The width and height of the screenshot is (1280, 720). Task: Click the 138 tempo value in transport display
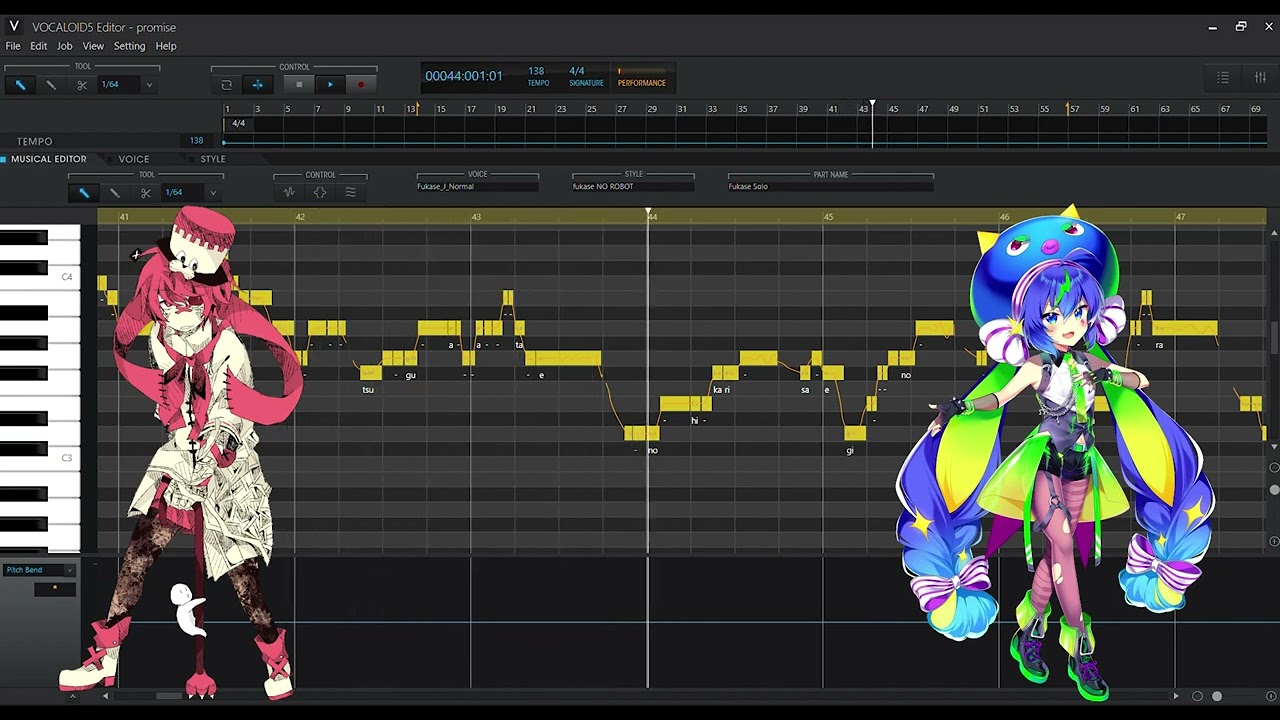[x=537, y=71]
